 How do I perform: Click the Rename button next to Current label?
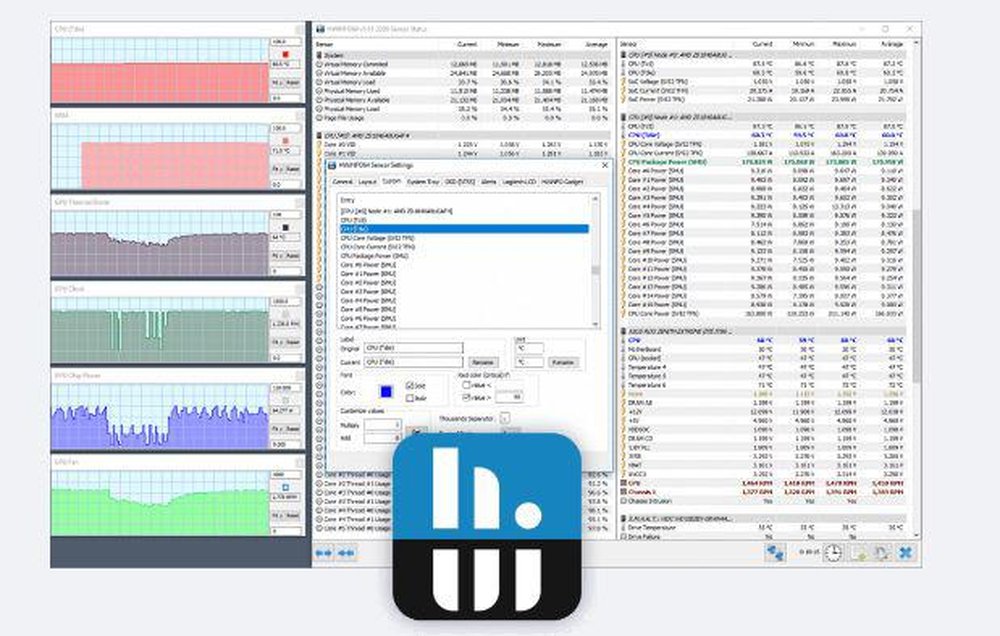pos(483,361)
